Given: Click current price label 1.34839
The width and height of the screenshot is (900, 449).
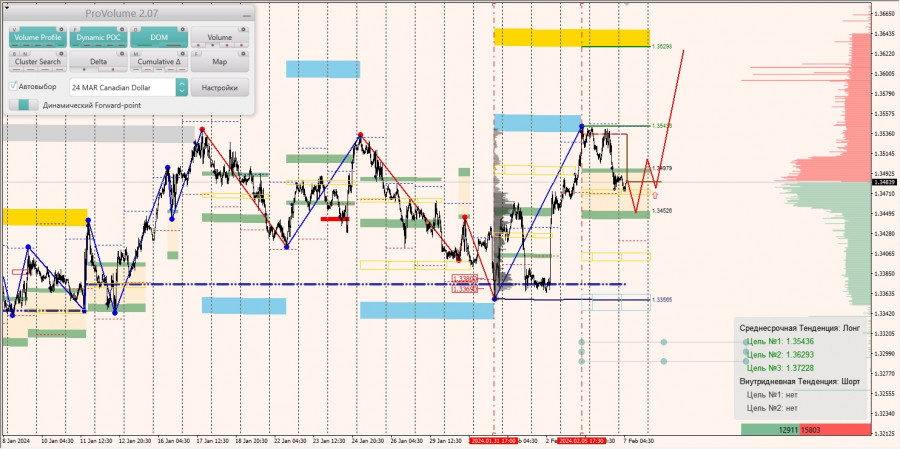Looking at the screenshot, I should pos(885,182).
